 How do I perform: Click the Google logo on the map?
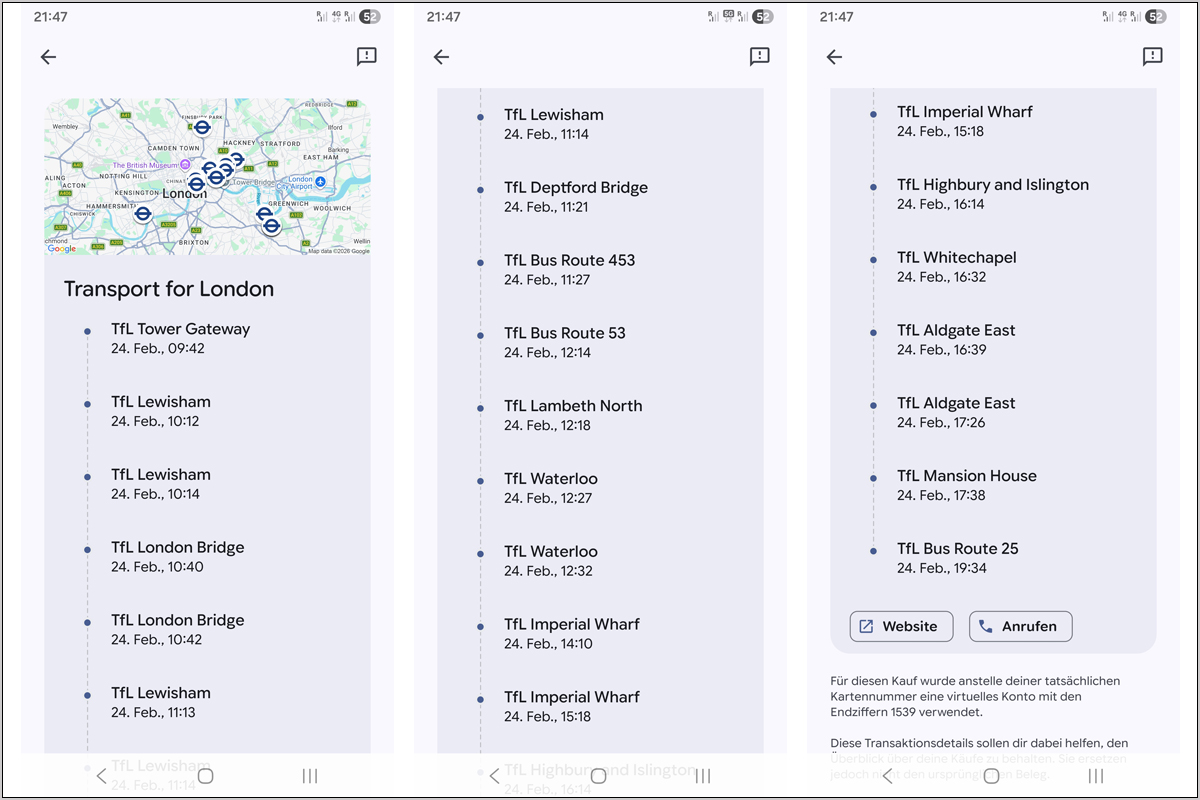click(x=61, y=249)
